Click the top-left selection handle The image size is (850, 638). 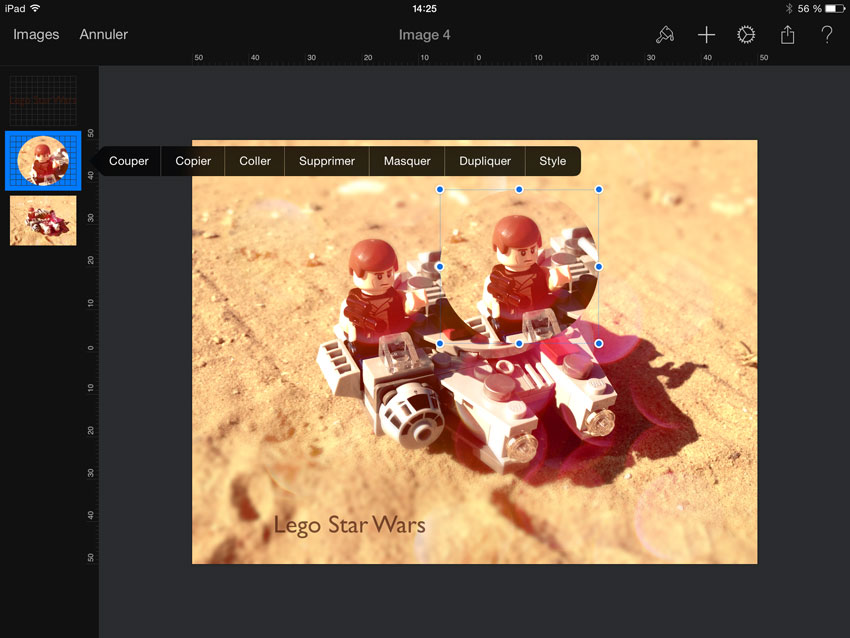tap(440, 189)
